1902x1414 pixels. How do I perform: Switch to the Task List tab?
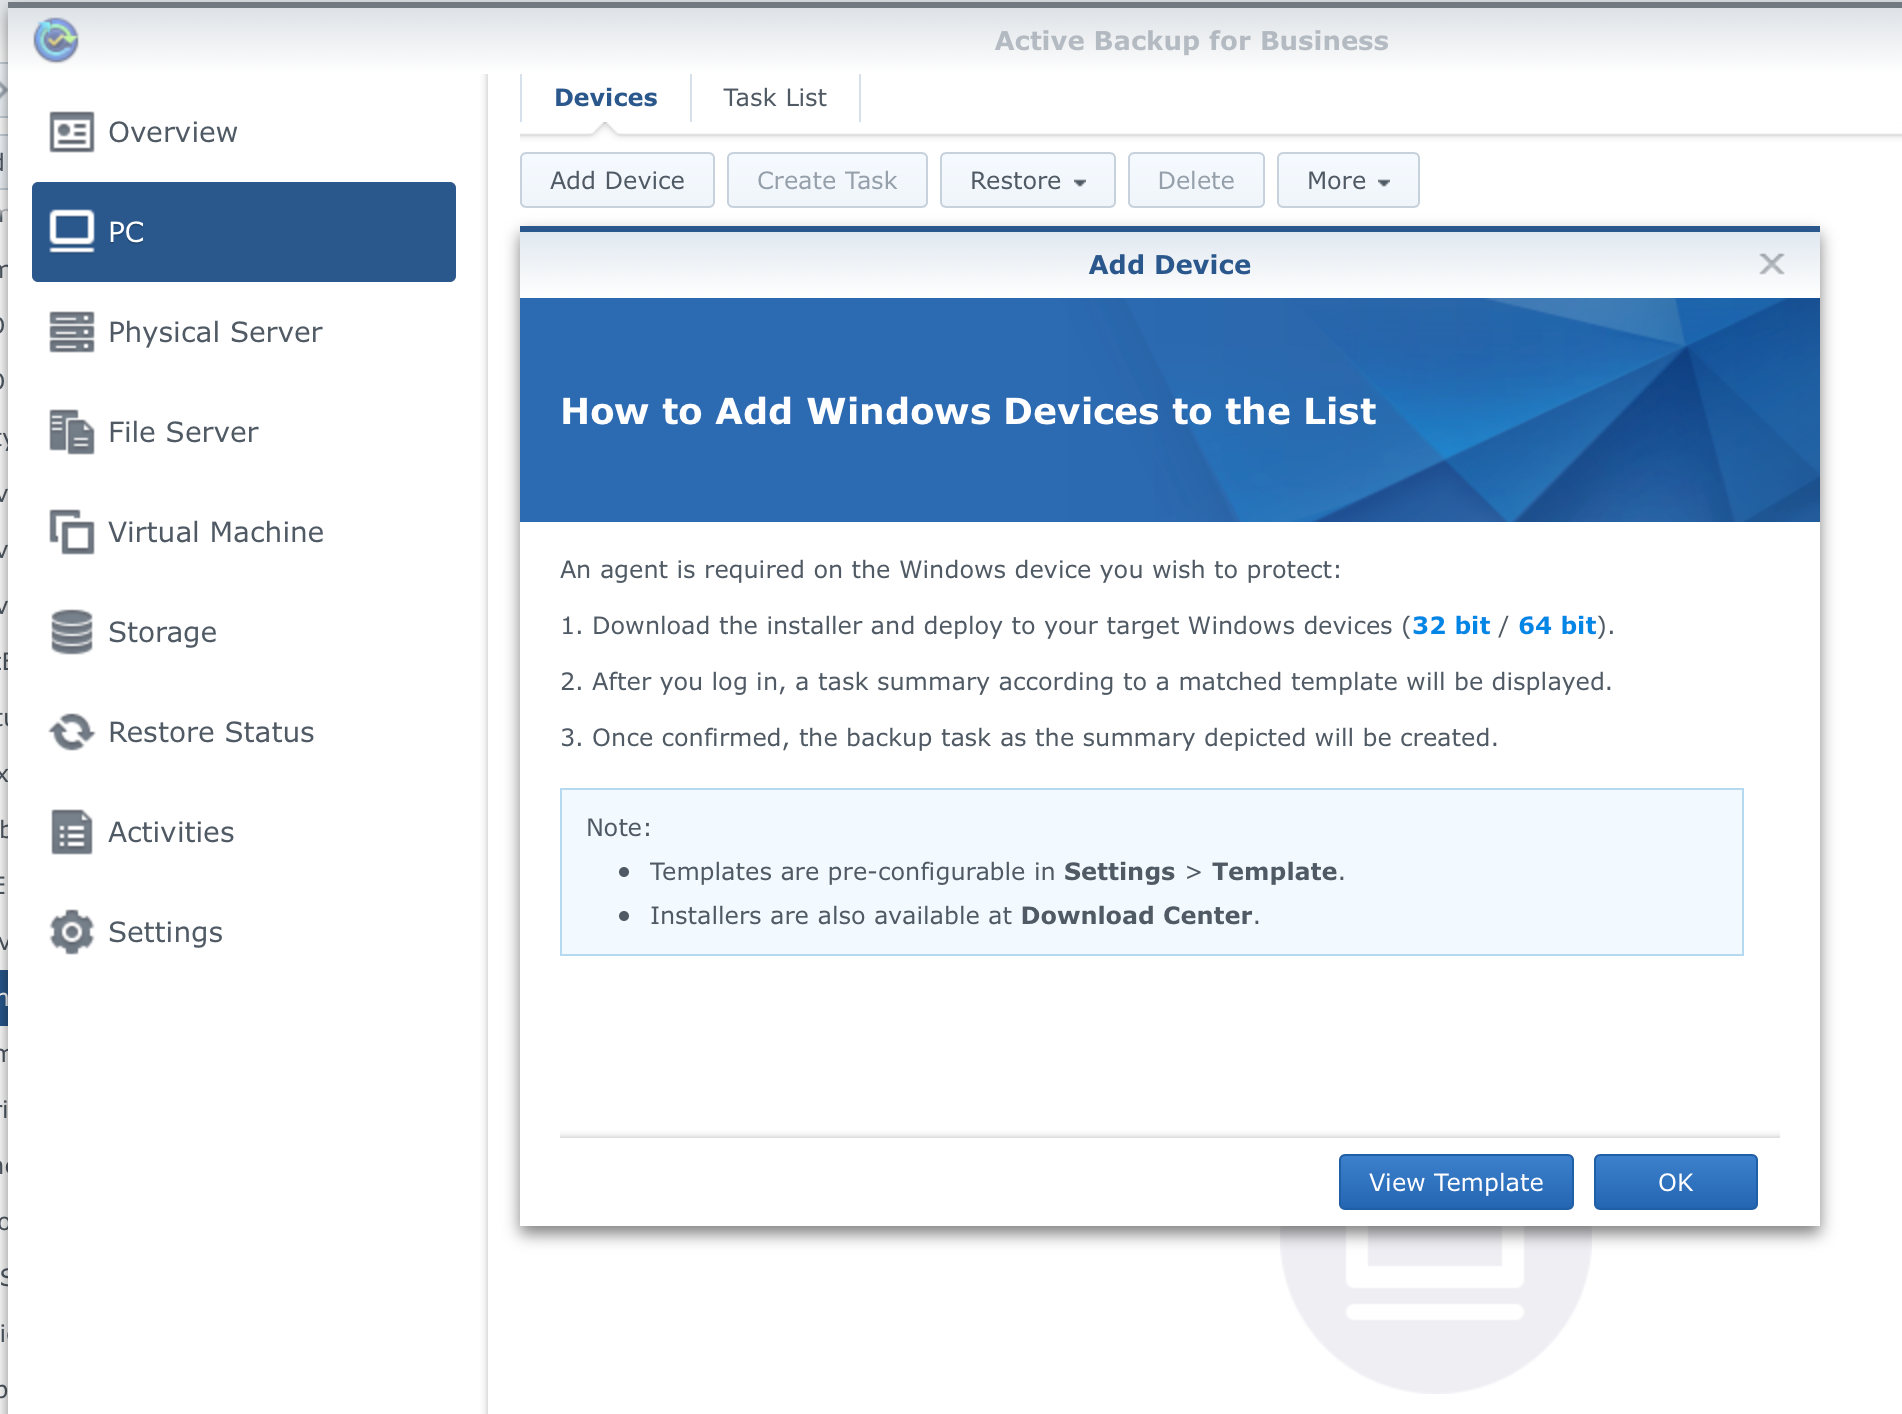(x=775, y=98)
